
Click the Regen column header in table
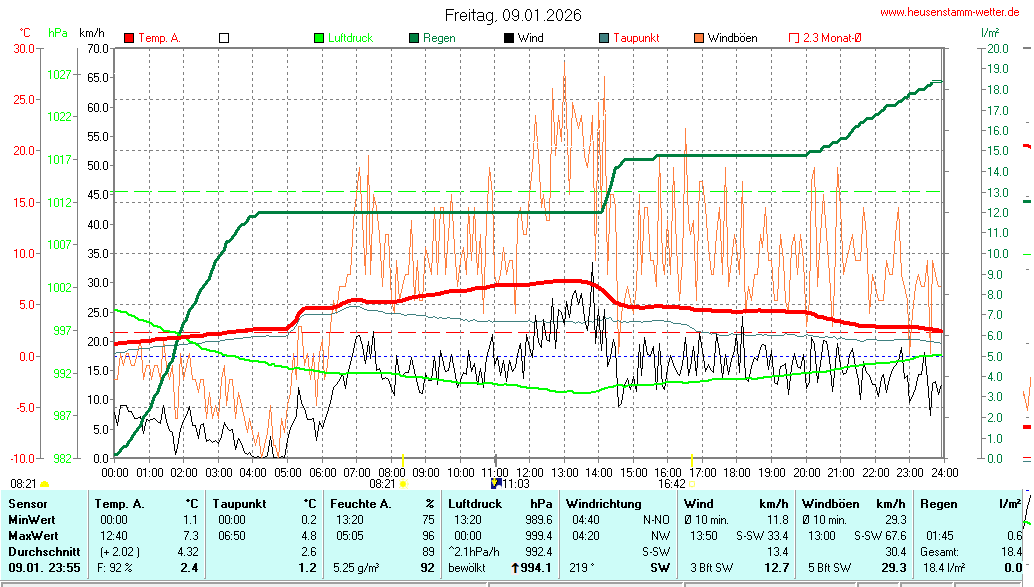pos(938,504)
